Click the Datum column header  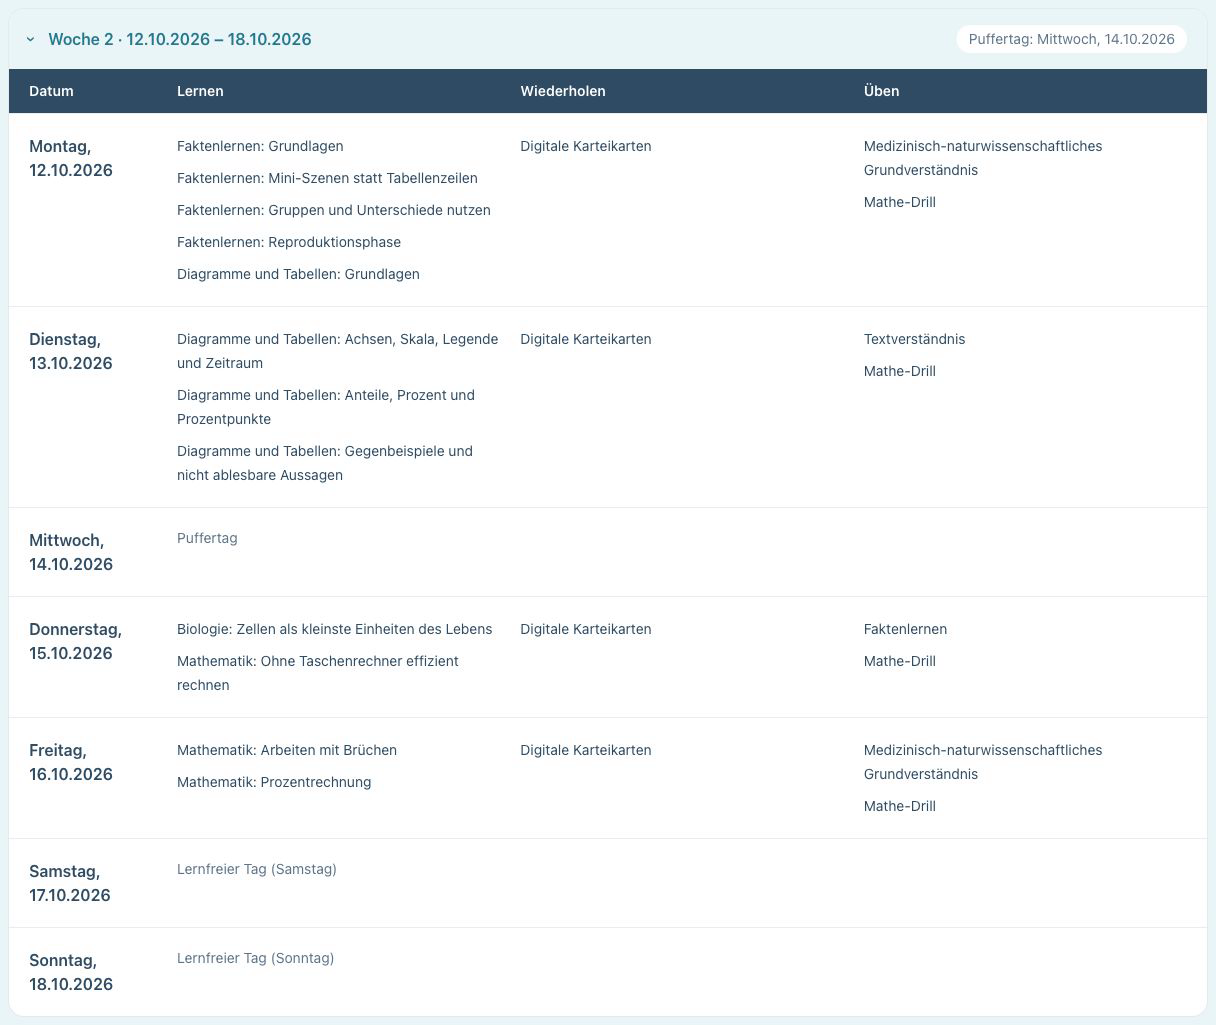coord(51,91)
